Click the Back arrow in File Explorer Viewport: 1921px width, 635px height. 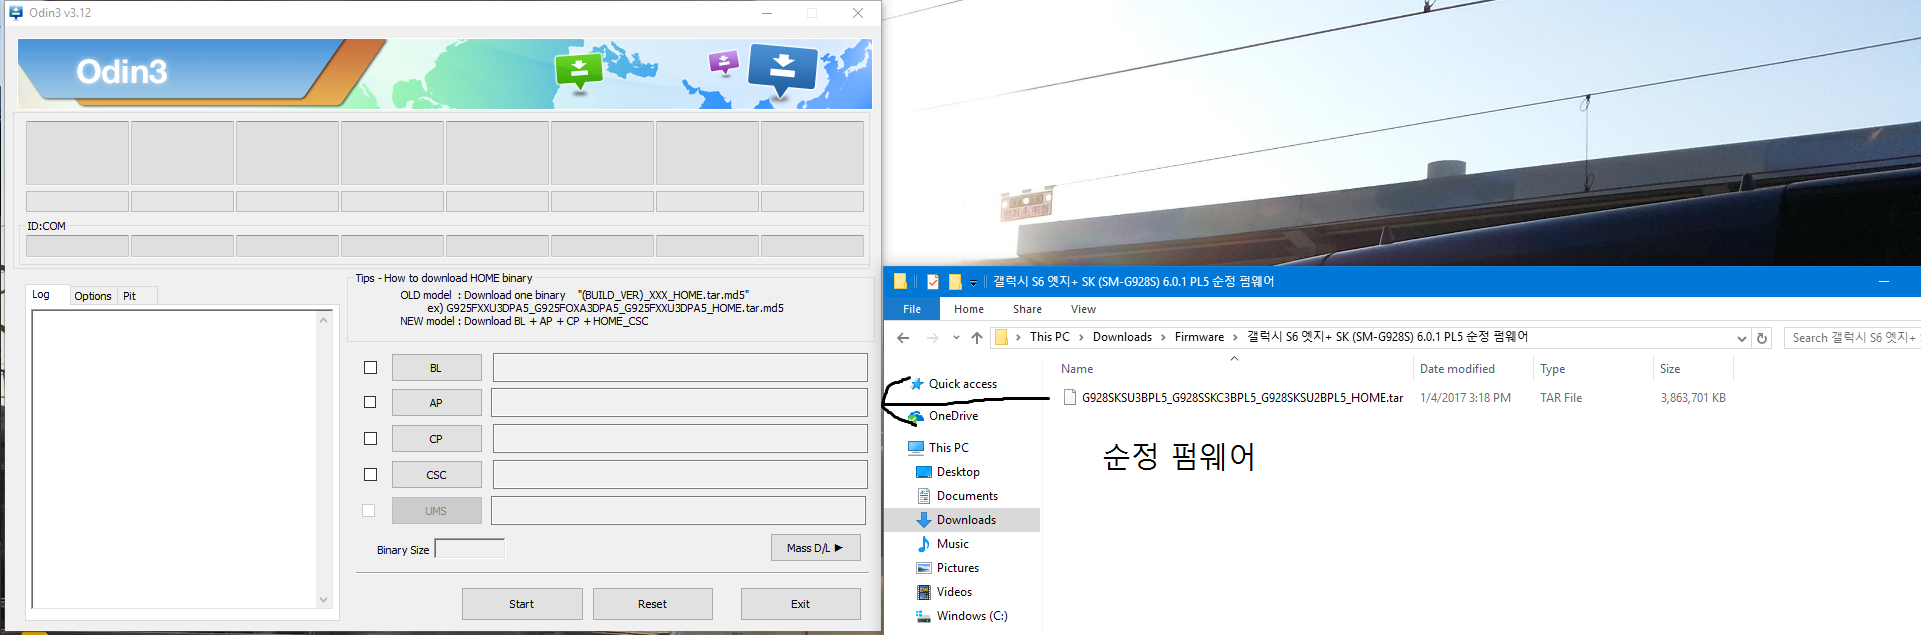[903, 338]
